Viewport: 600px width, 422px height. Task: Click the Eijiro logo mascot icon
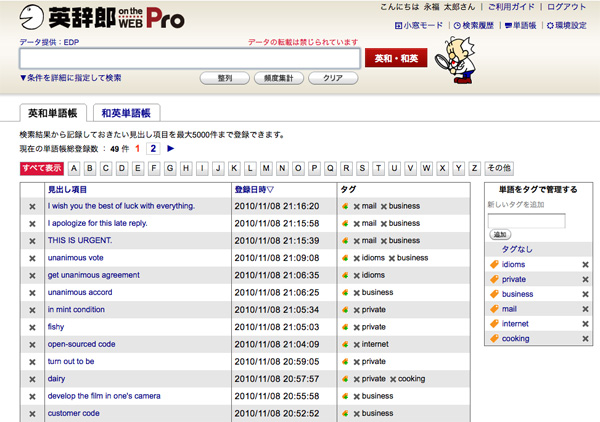(x=31, y=17)
